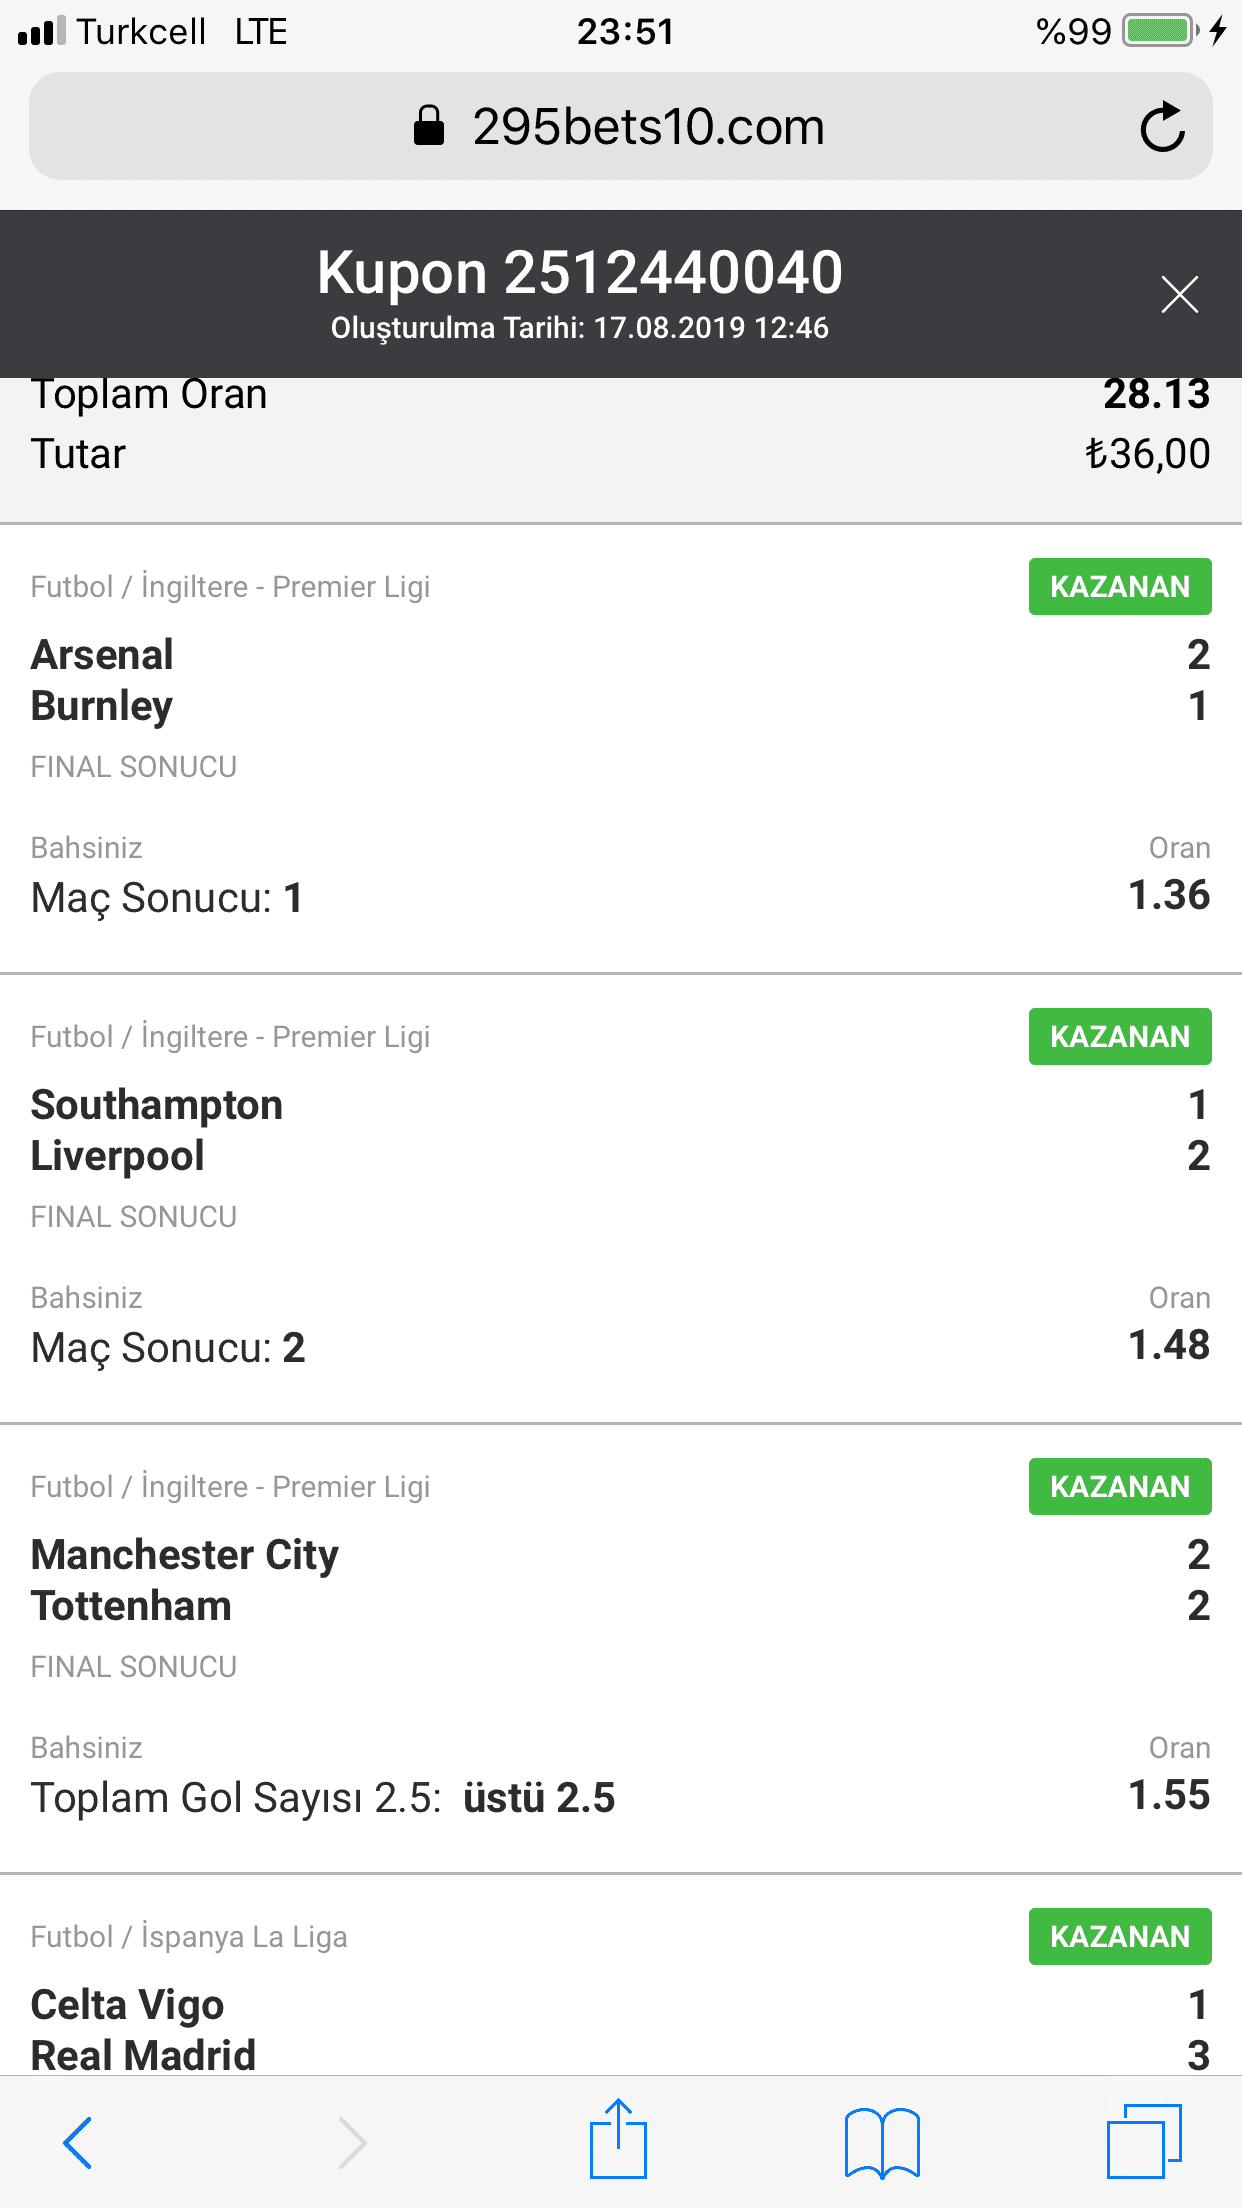
Task: Reload the page with refresh icon
Action: coord(1163,127)
